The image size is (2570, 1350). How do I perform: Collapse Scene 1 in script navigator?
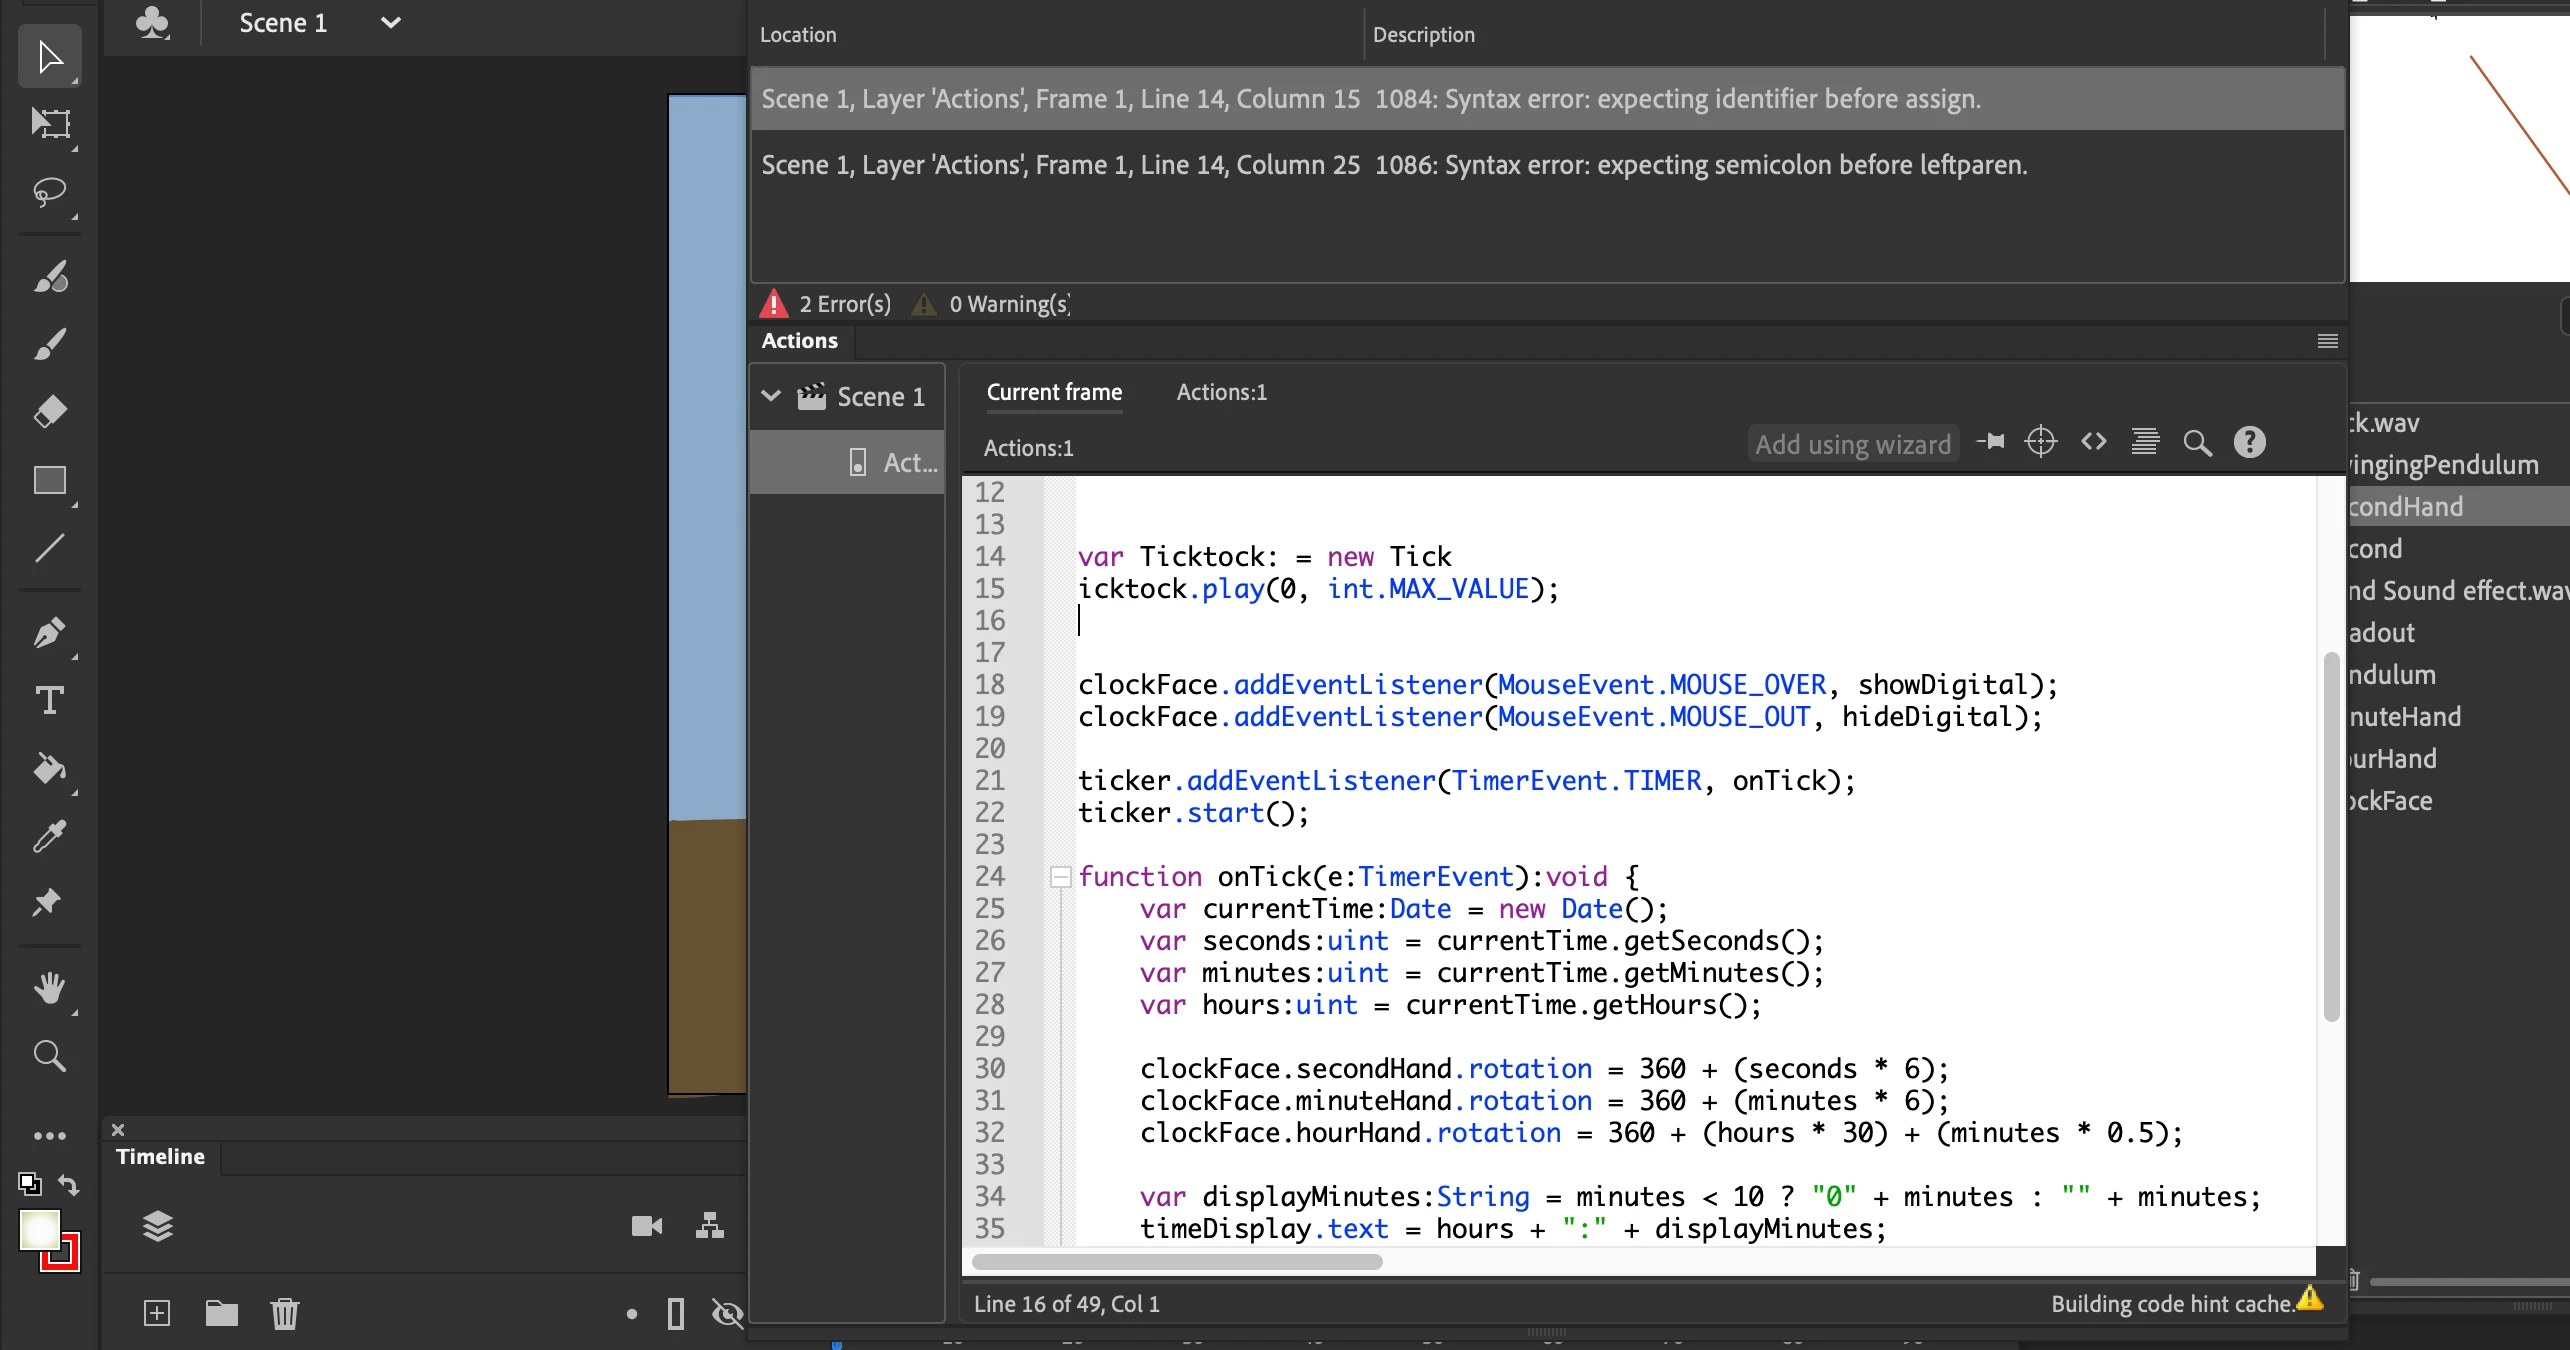(771, 396)
